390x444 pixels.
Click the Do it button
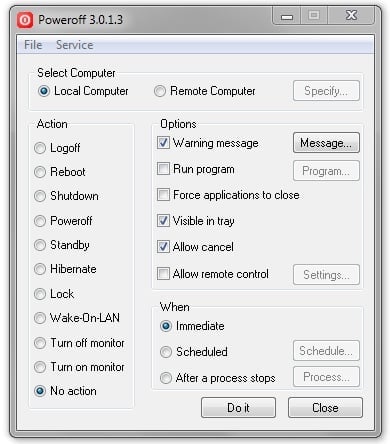238,407
